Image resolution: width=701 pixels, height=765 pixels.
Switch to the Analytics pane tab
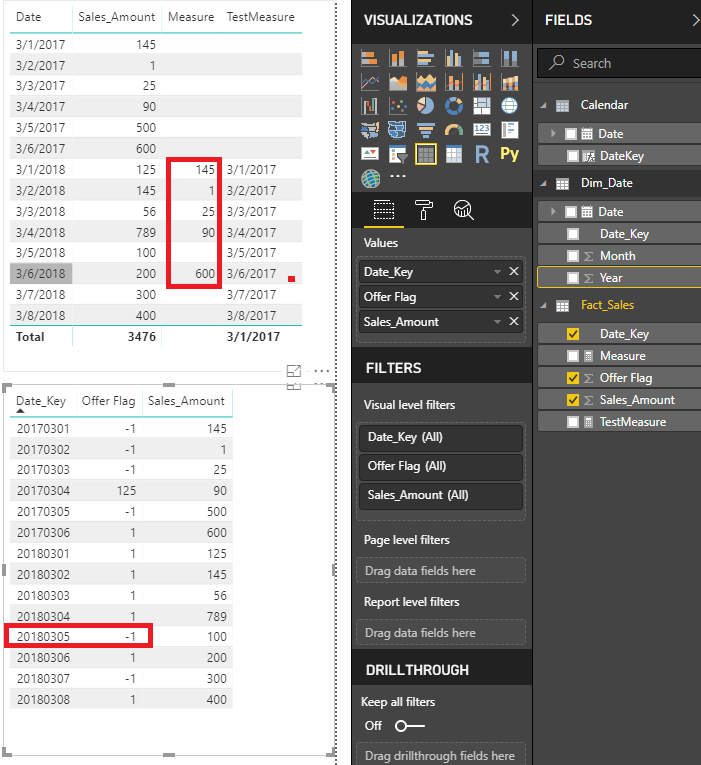coord(463,209)
